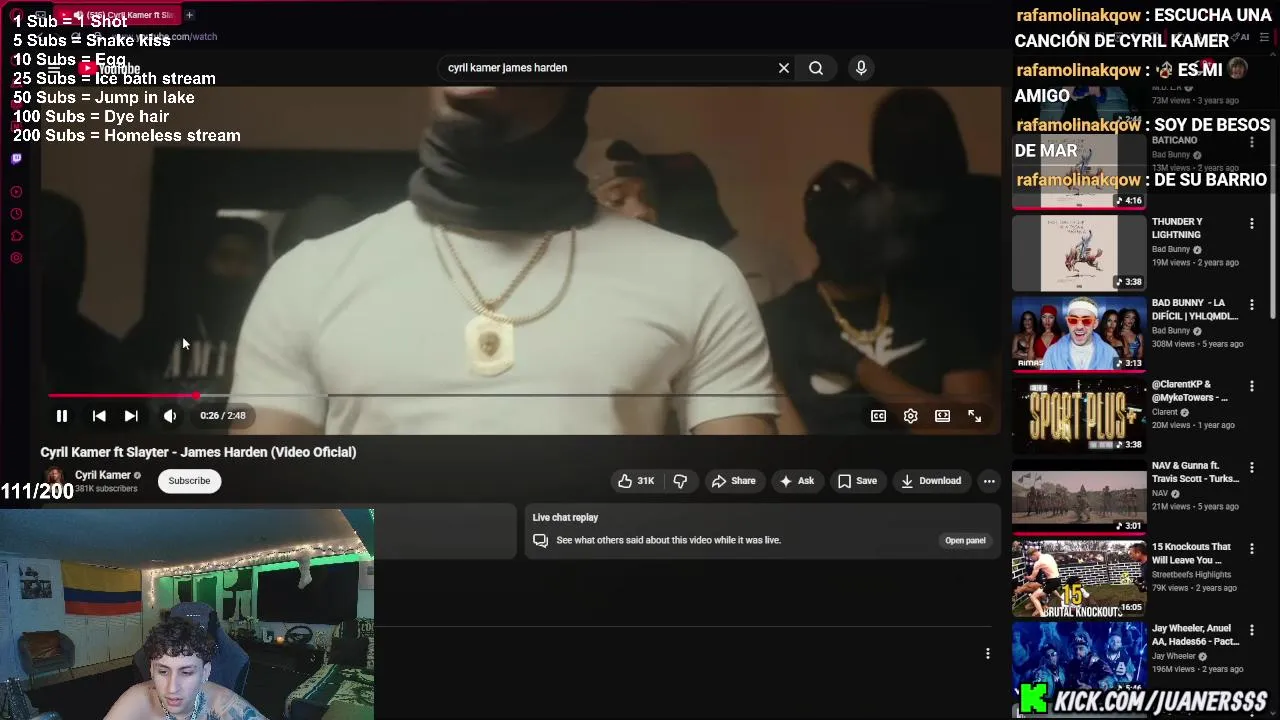Click the Ask button
Viewport: 1280px width, 720px height.
coord(796,481)
